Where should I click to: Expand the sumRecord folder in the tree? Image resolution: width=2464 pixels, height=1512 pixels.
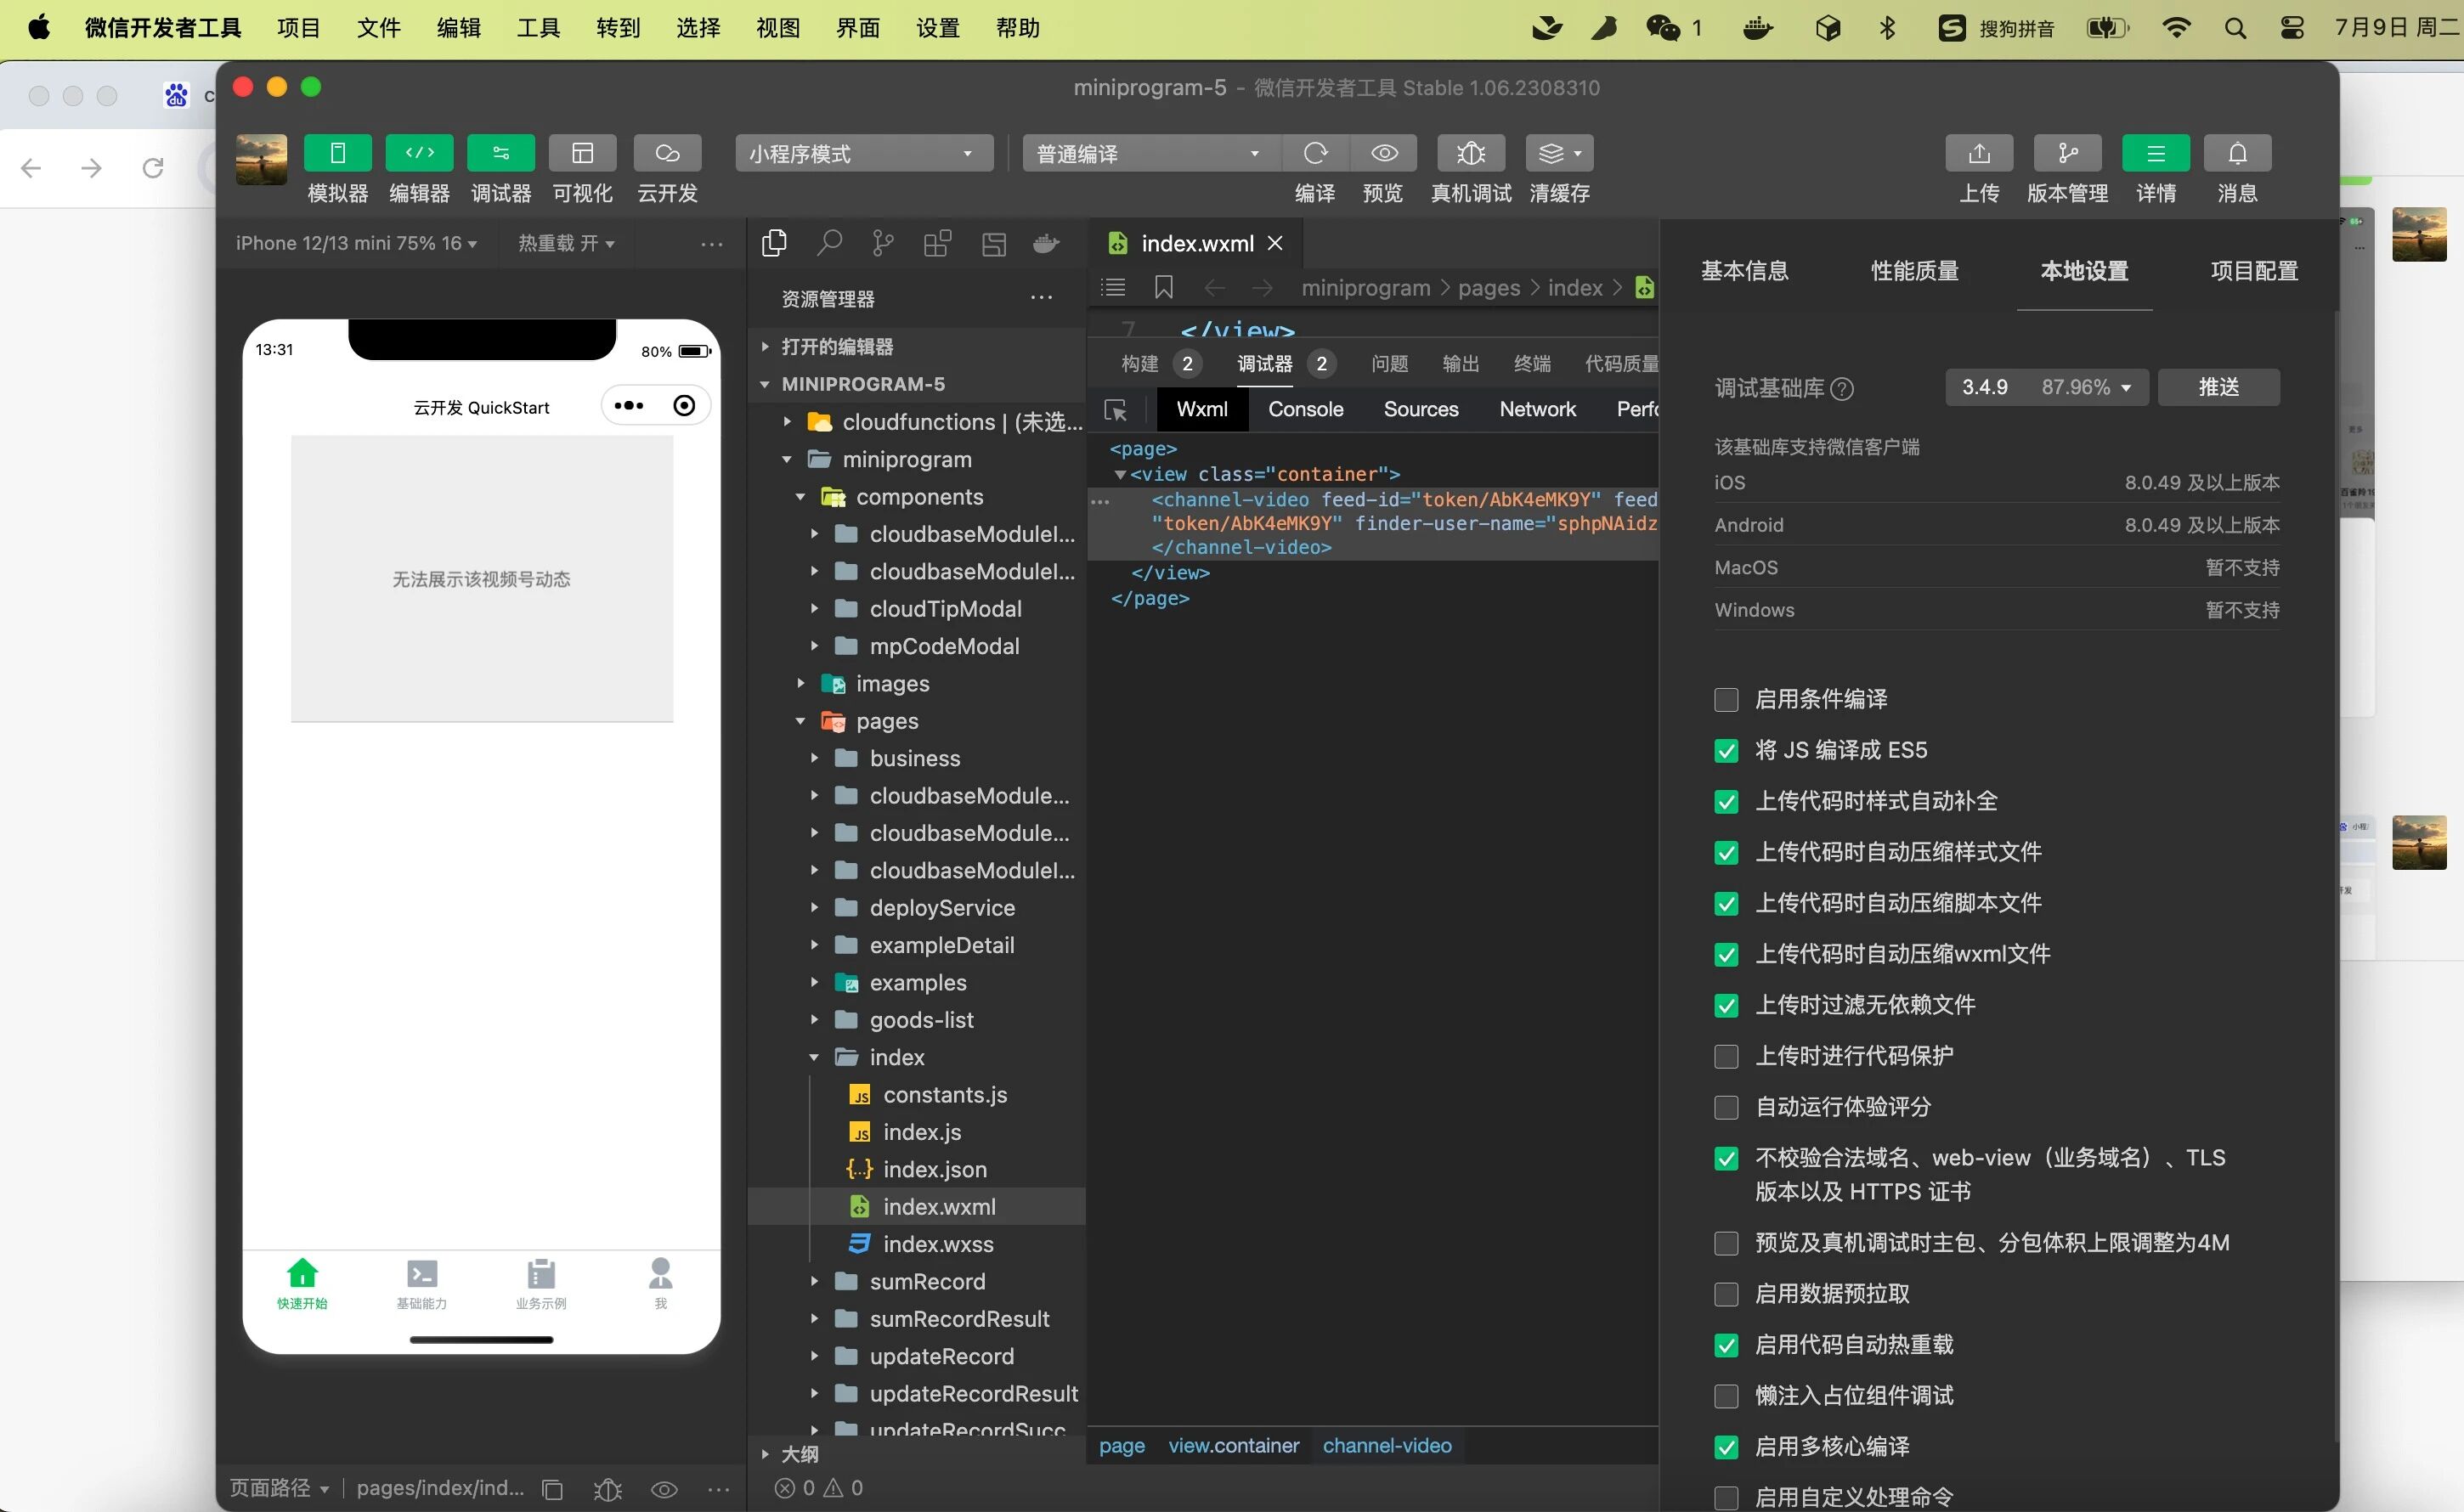click(x=926, y=1282)
